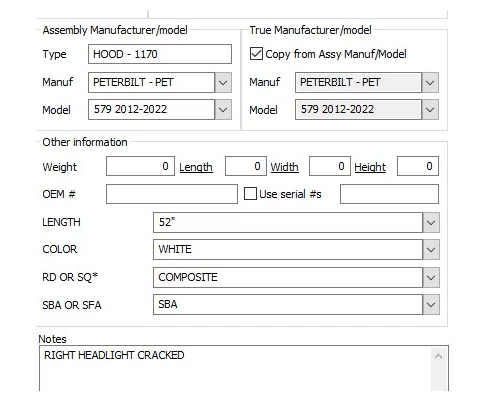Focus the Type field HOOD - 1170
Viewport: 500px width, 400px height.
point(160,54)
